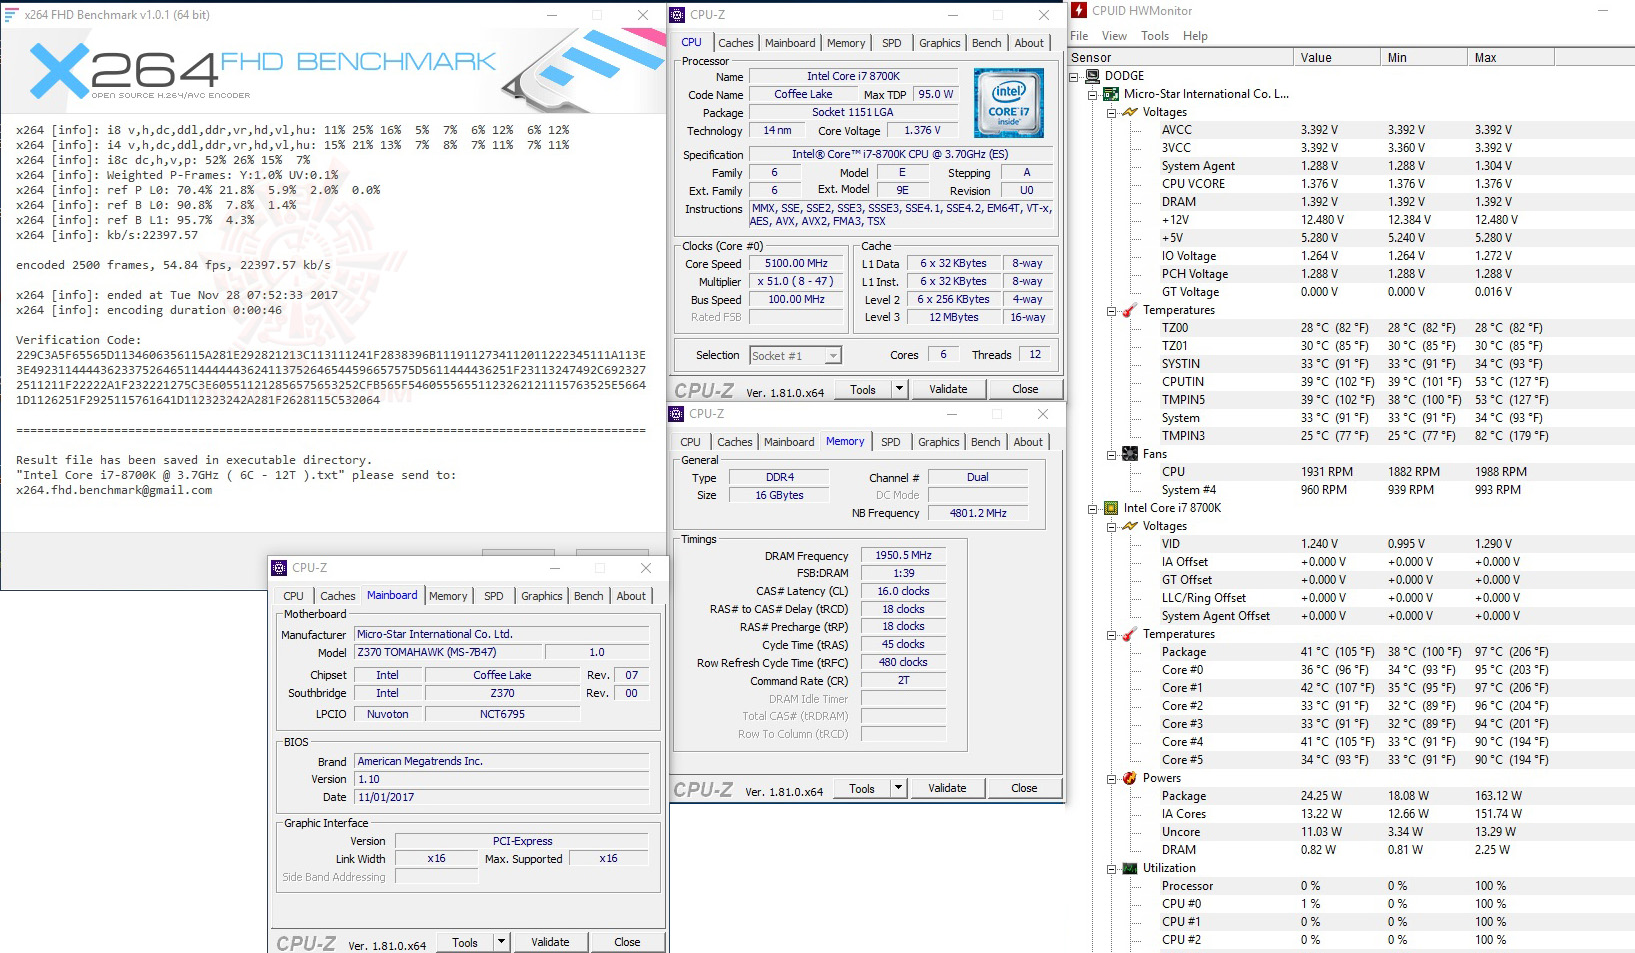Switch to the About tab in the CPU-Z Memory window
The image size is (1635, 953).
(1028, 442)
